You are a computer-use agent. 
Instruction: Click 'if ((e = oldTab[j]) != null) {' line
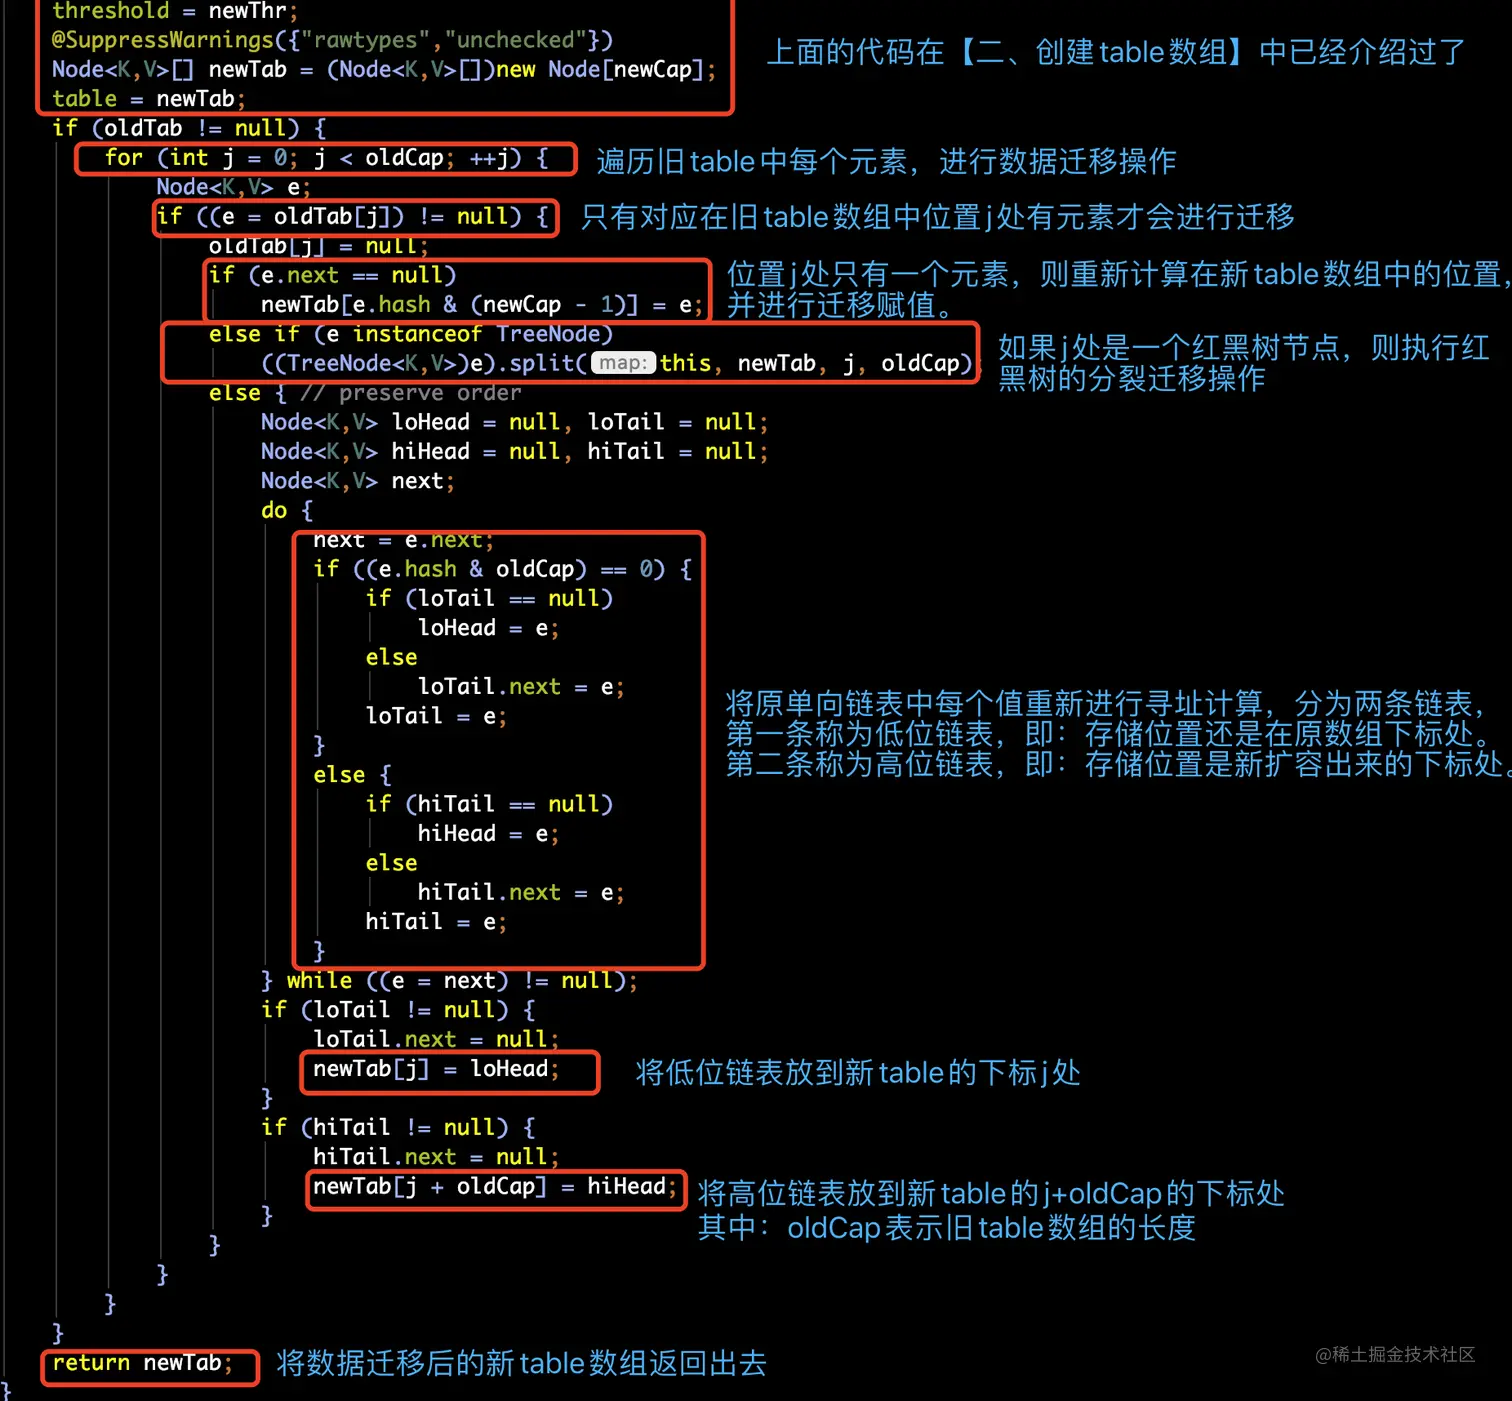[x=352, y=216]
